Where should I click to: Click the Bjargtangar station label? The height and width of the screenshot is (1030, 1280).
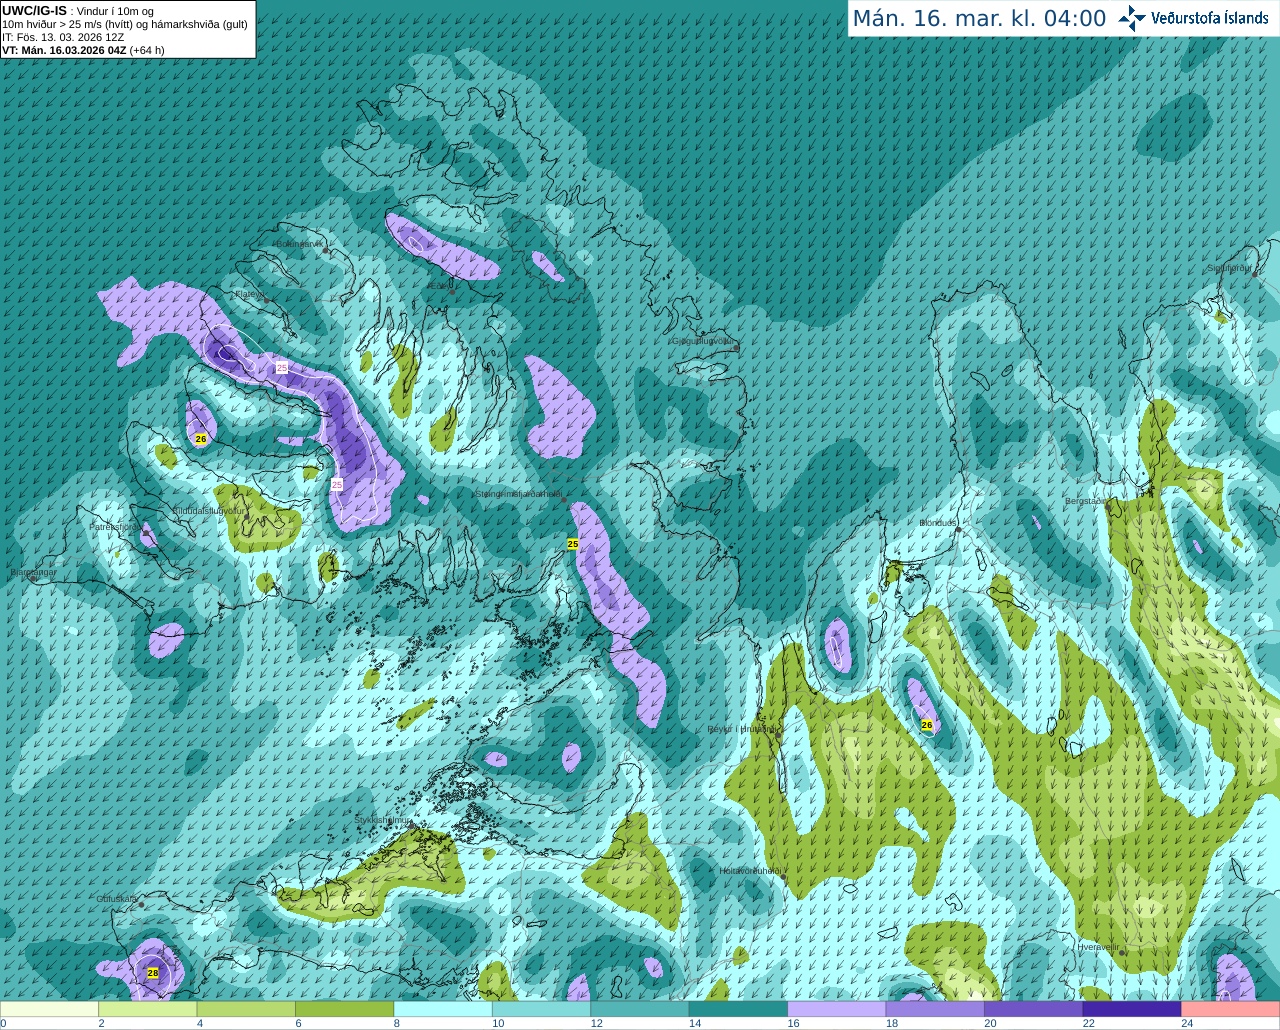(34, 573)
